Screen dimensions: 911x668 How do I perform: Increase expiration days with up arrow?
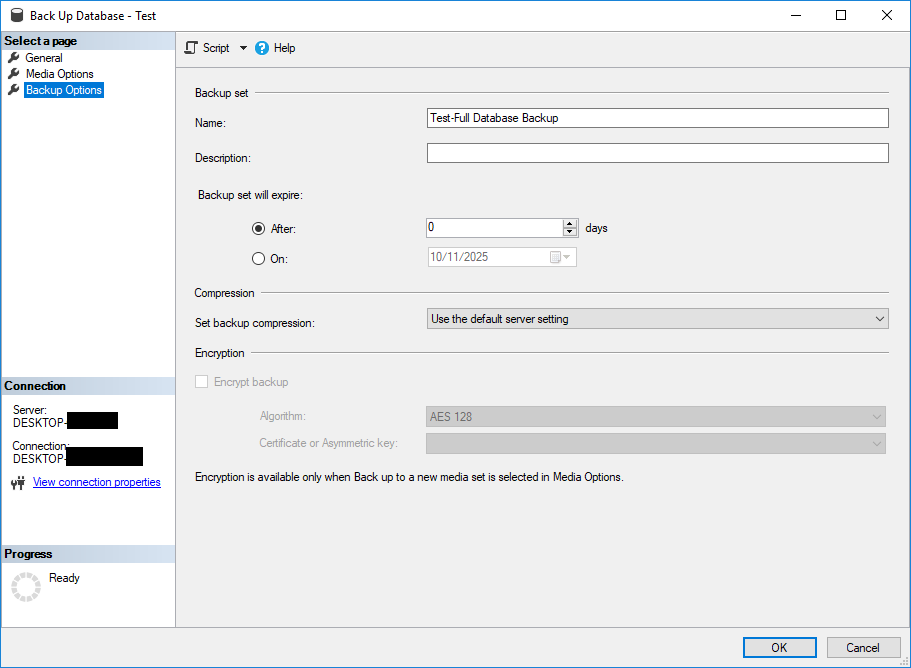tap(570, 224)
